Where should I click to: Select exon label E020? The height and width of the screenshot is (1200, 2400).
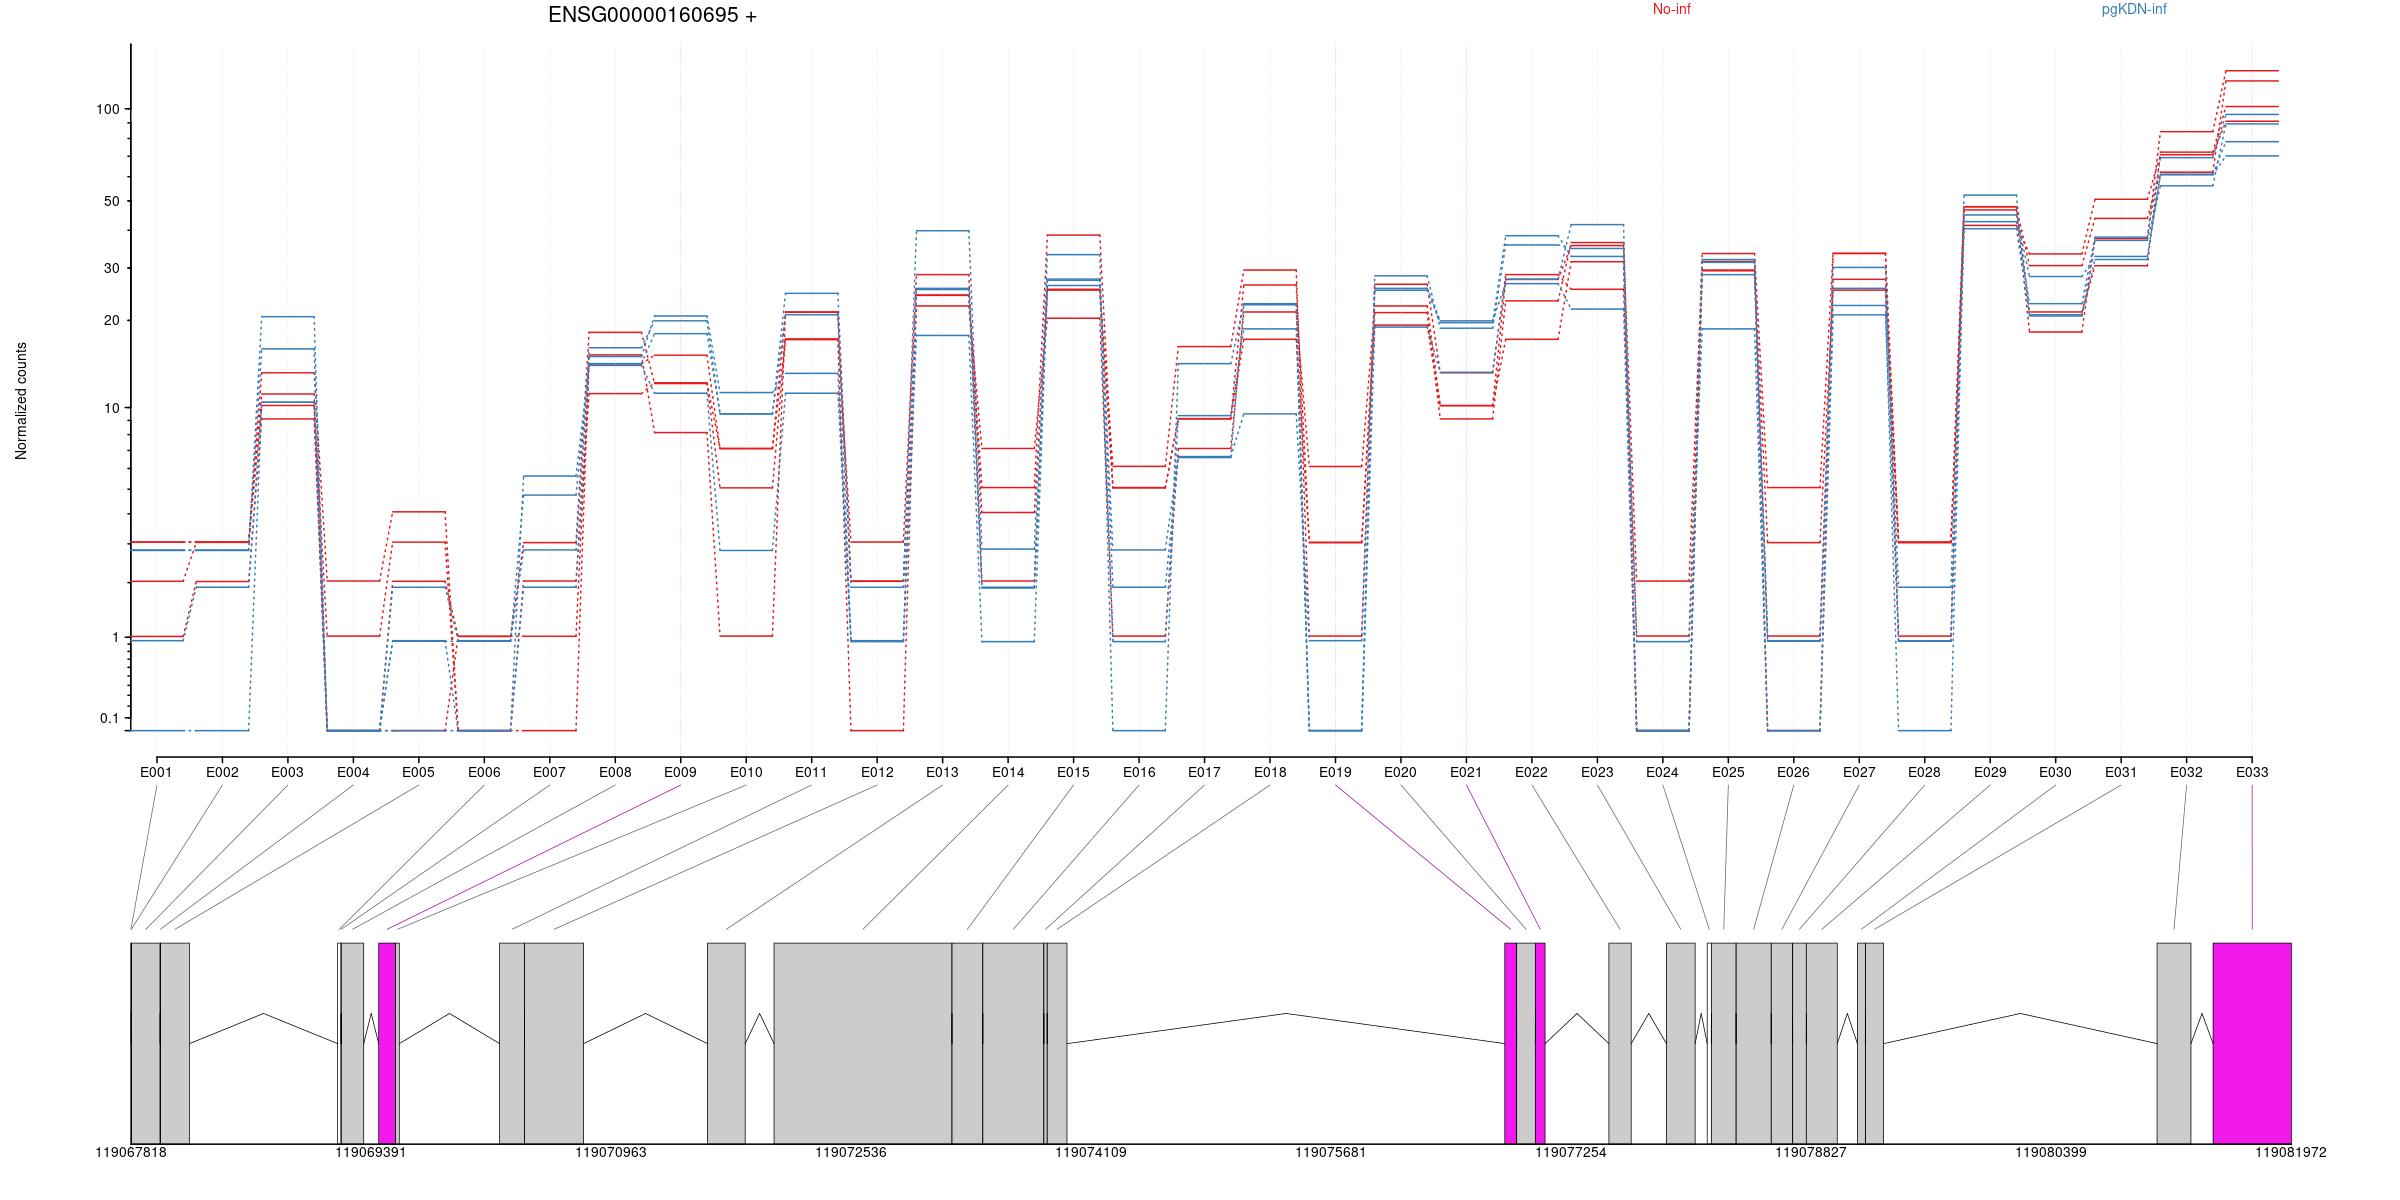click(x=1401, y=772)
